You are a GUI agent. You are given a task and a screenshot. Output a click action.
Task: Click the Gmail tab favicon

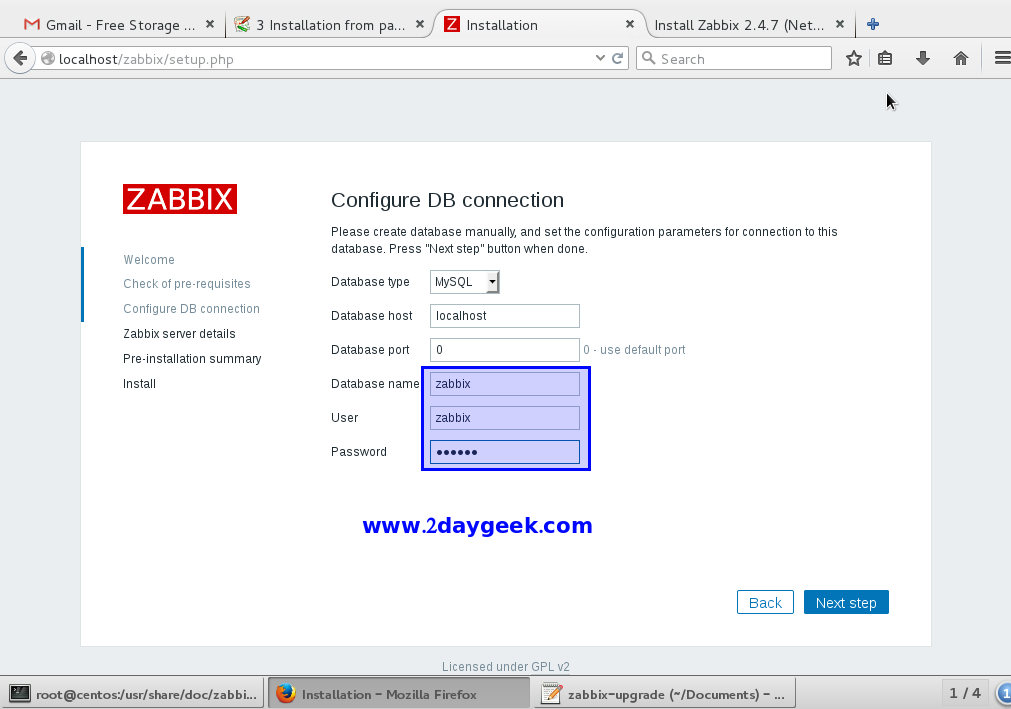pos(32,24)
